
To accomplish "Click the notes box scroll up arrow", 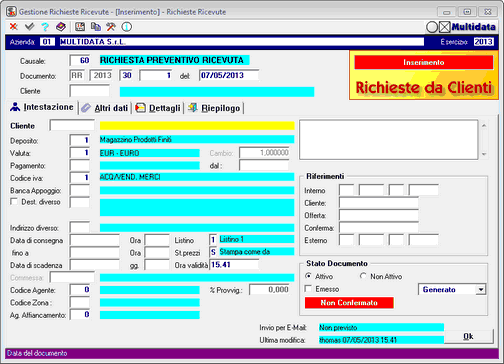I will click(x=484, y=125).
